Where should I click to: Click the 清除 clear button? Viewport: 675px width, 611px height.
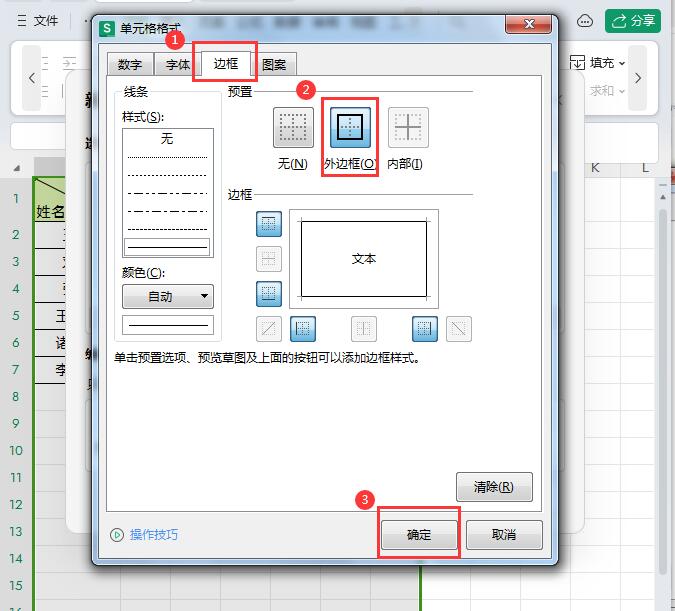click(x=494, y=487)
